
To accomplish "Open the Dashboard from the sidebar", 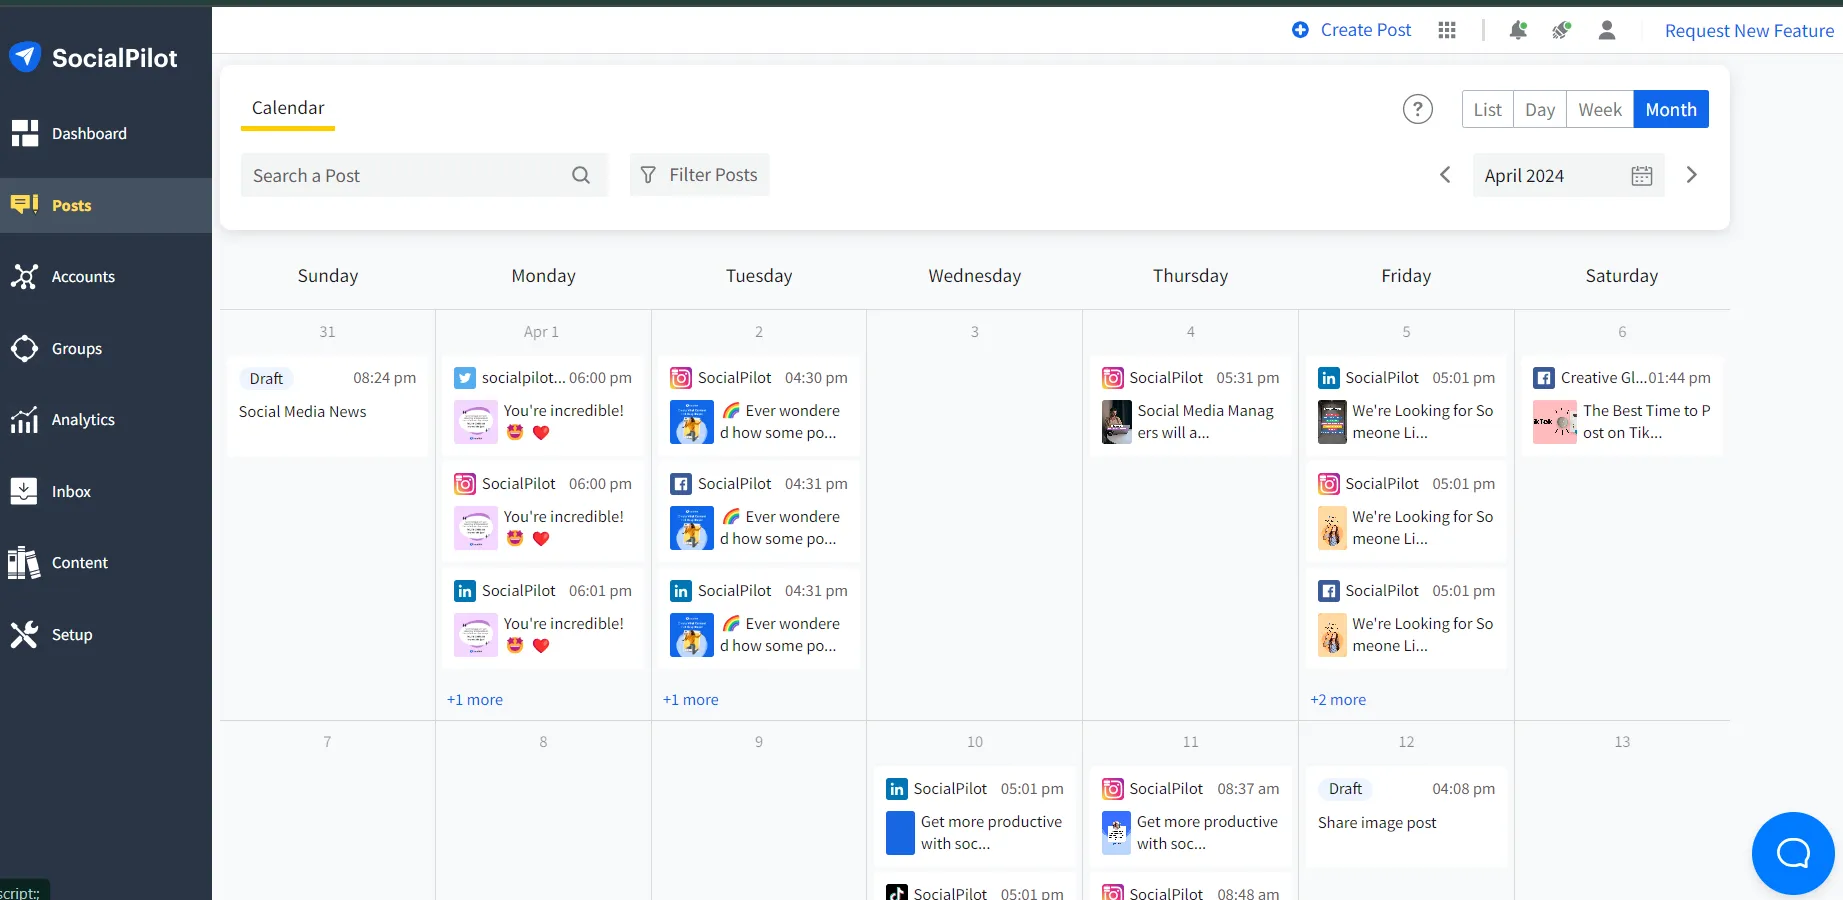I will tap(89, 133).
